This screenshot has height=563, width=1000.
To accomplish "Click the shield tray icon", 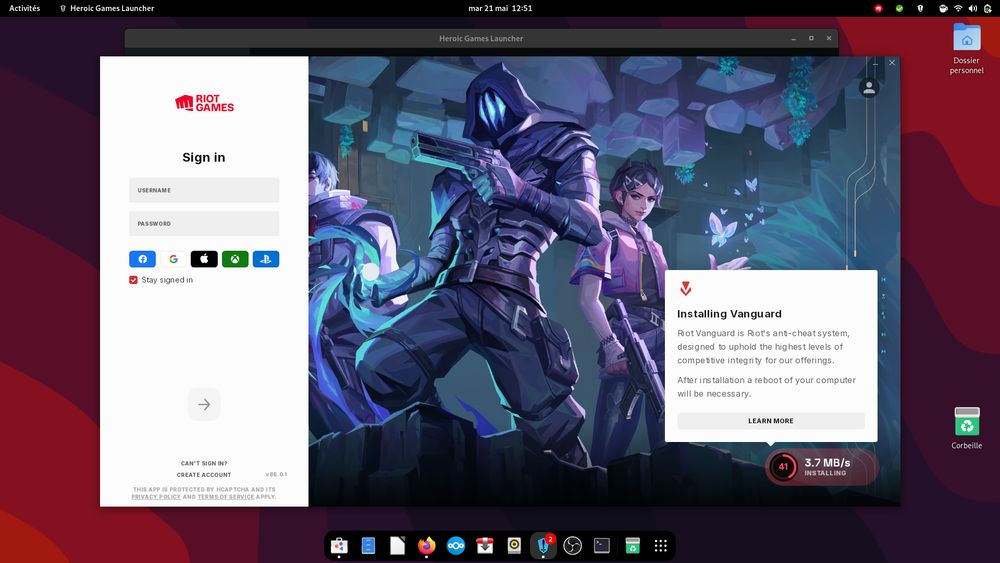I will [920, 8].
